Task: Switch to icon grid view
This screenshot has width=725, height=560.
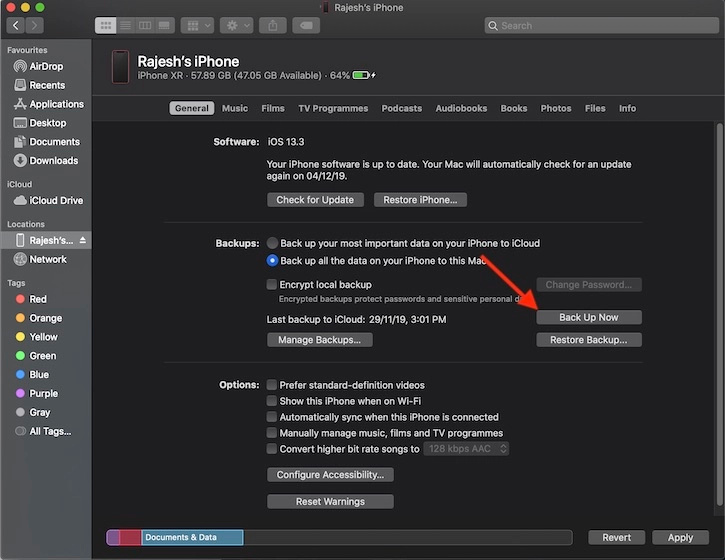Action: point(106,25)
